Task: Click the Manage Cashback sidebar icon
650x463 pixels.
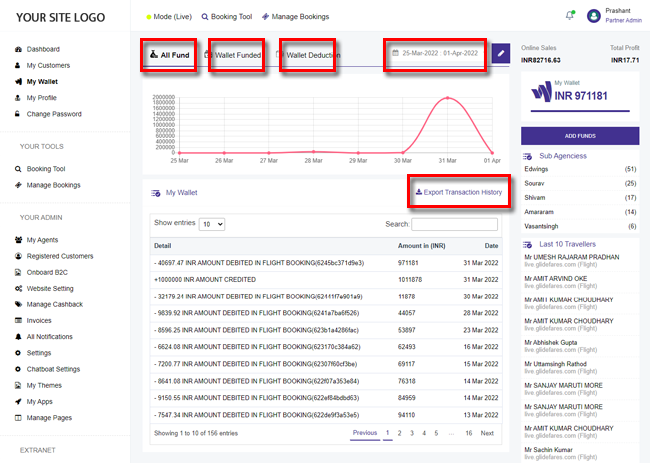Action: coord(18,305)
